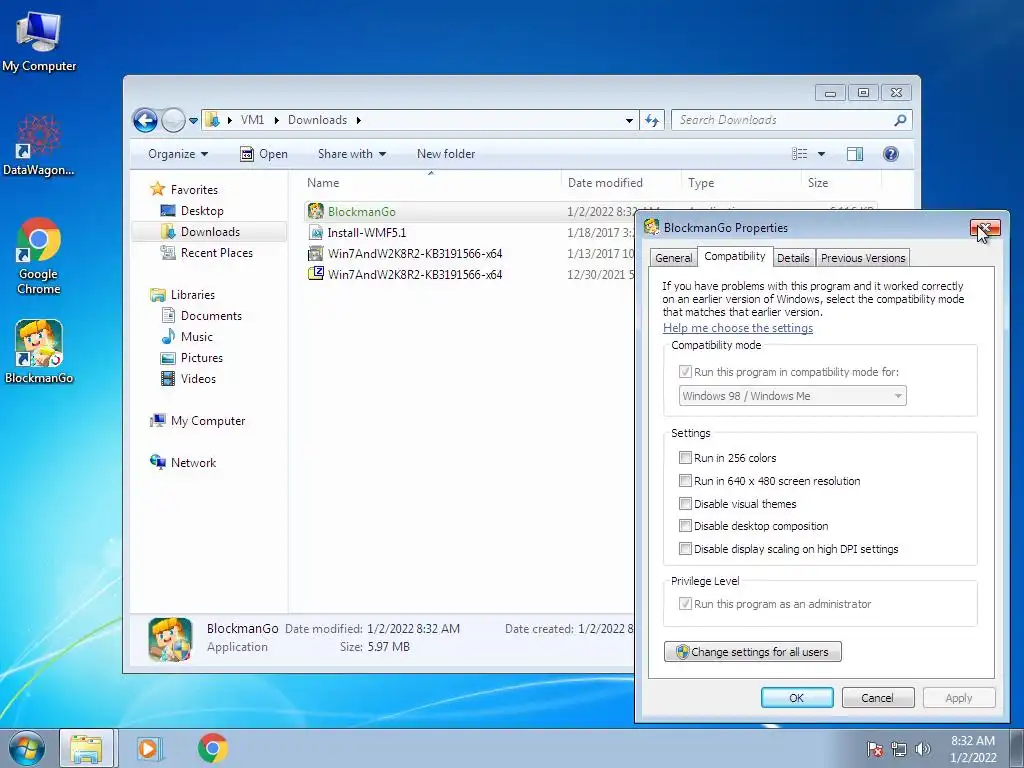
Task: Click New folder in the toolbar
Action: (x=446, y=154)
